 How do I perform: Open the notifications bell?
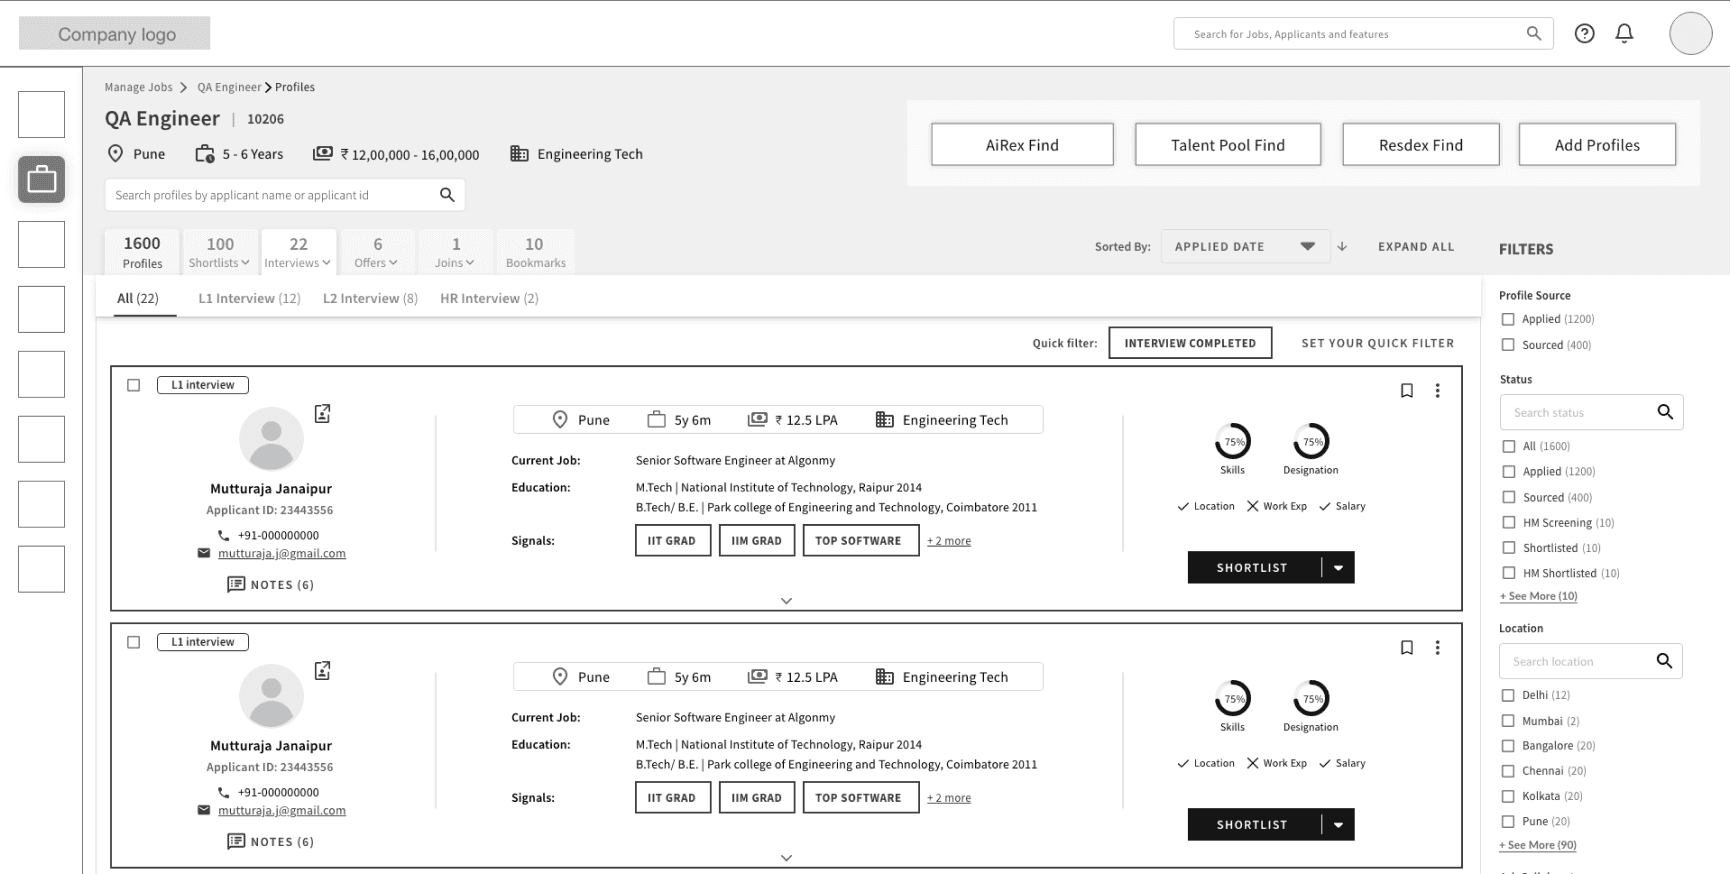point(1624,34)
